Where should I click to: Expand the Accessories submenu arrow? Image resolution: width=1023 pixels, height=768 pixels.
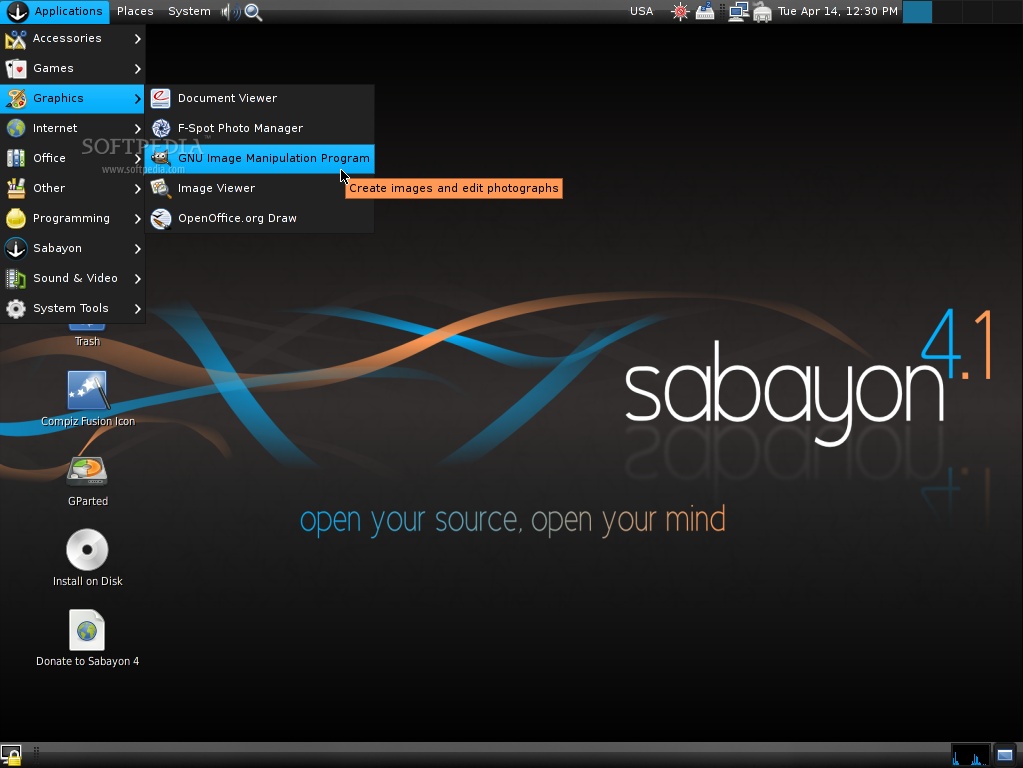(x=138, y=38)
